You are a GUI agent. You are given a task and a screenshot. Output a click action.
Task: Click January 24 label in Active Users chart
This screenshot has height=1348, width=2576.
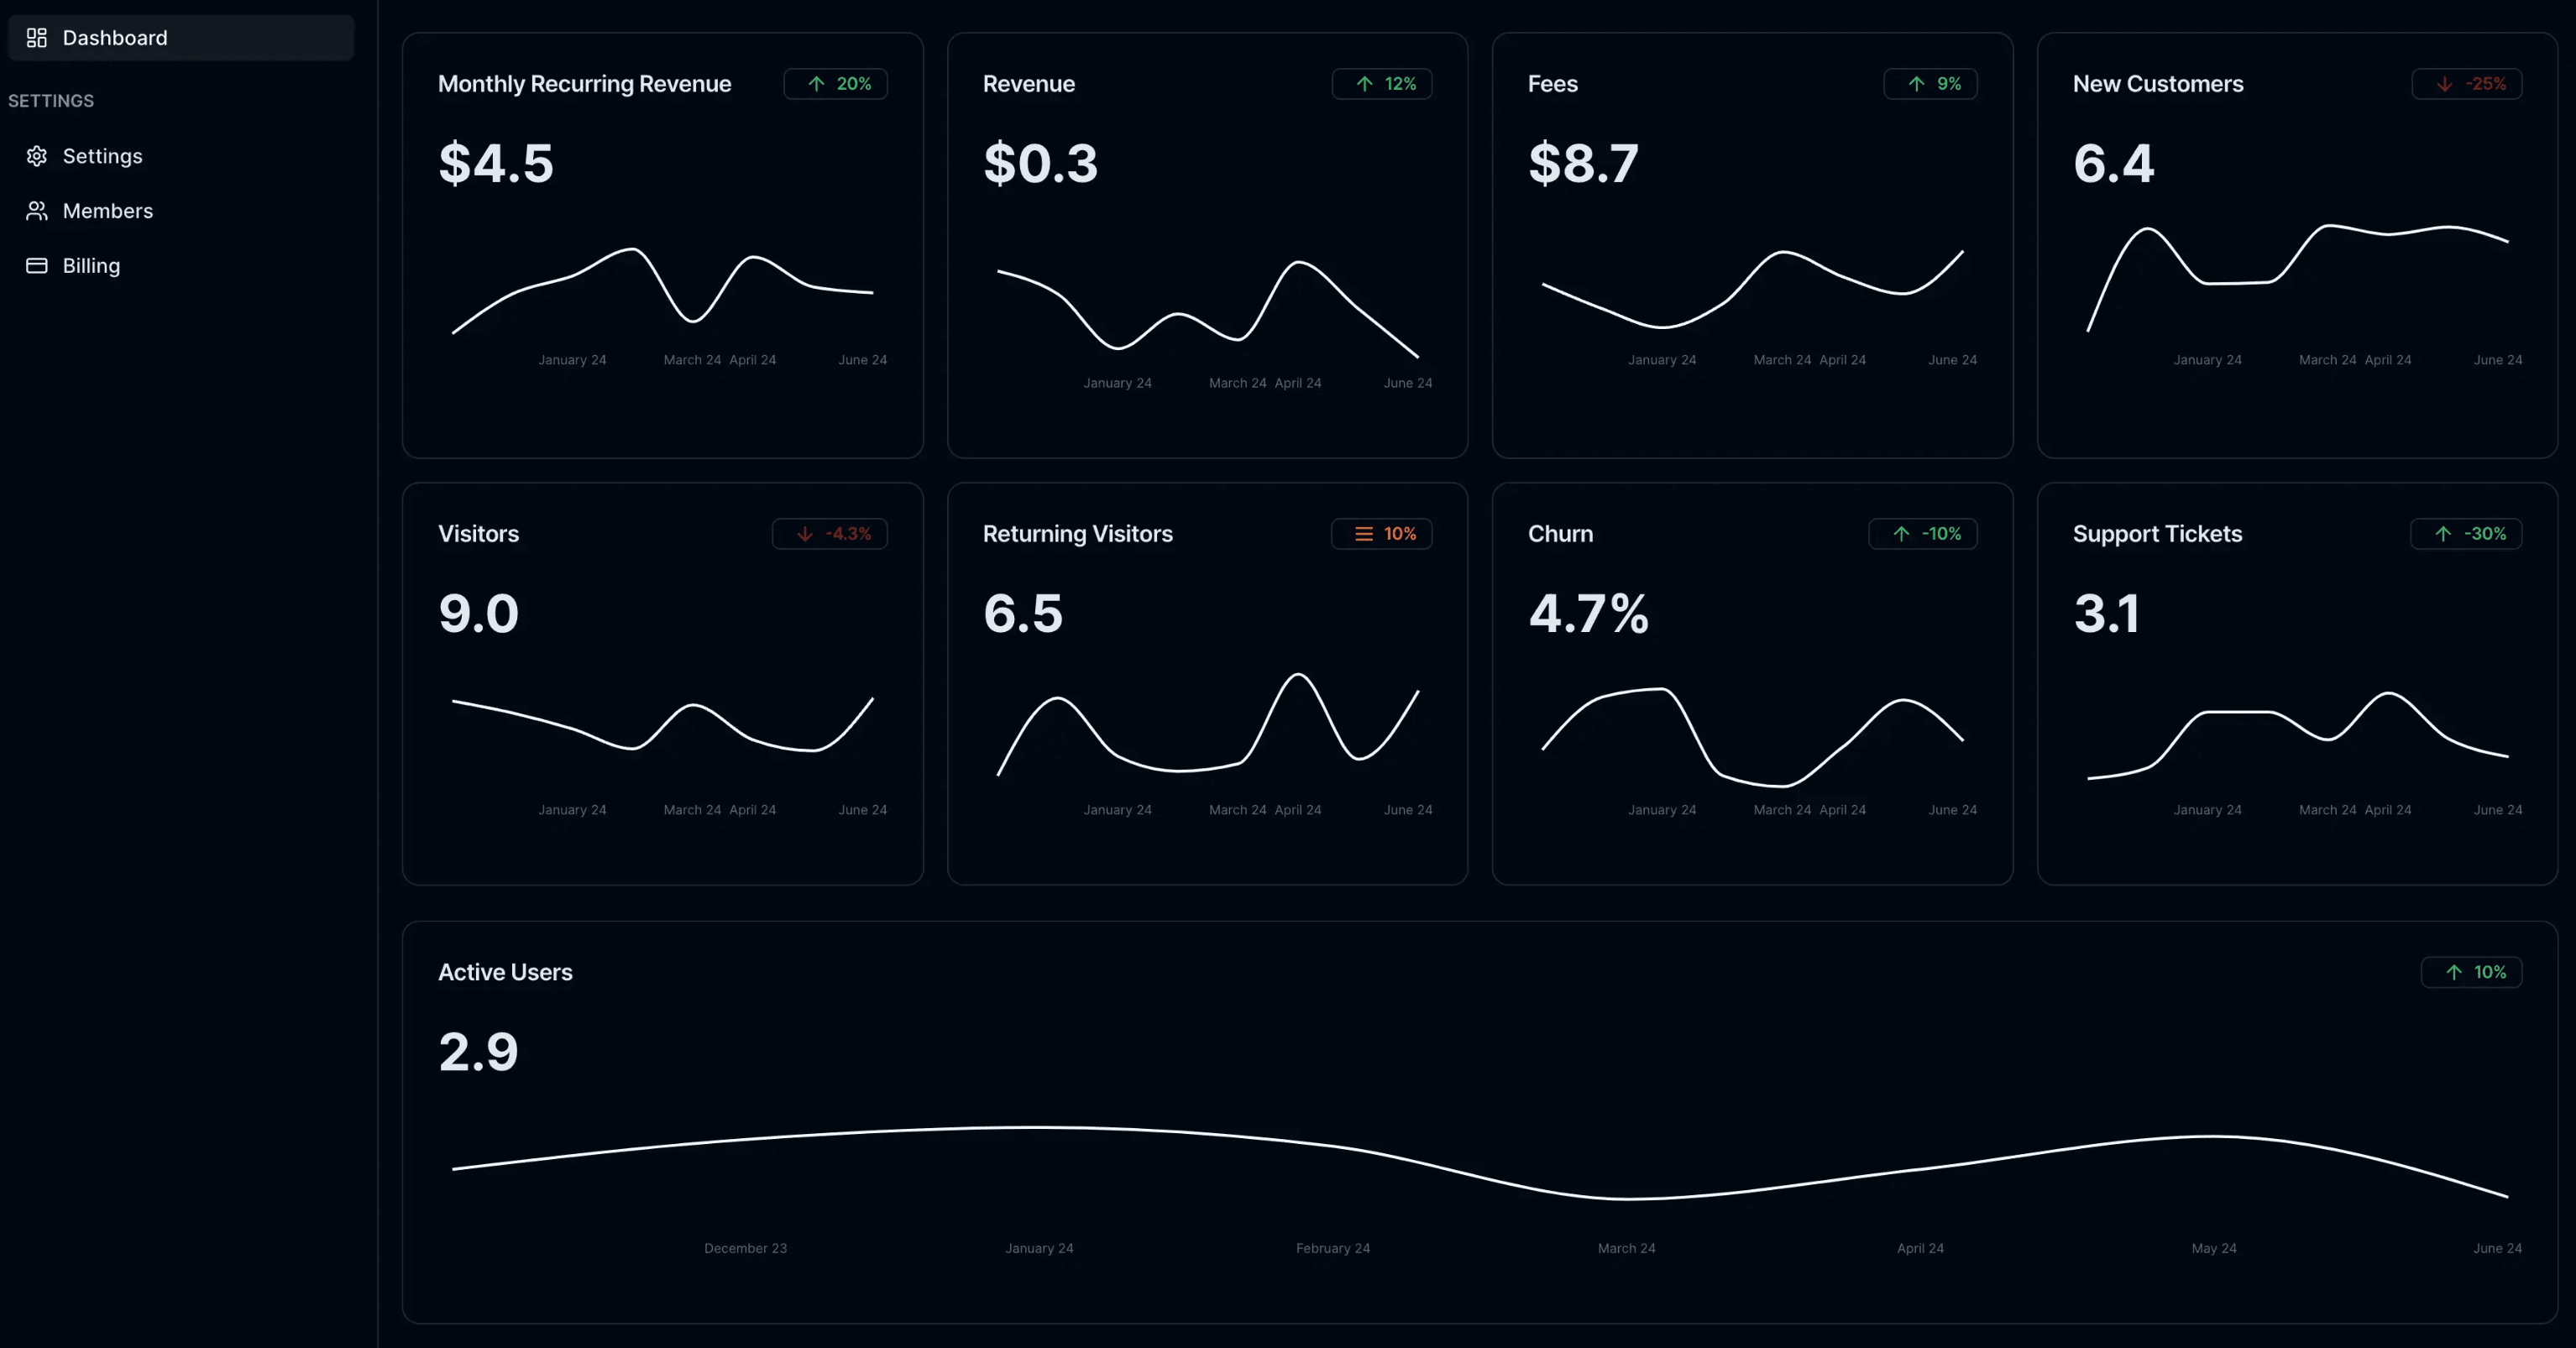[1039, 1248]
